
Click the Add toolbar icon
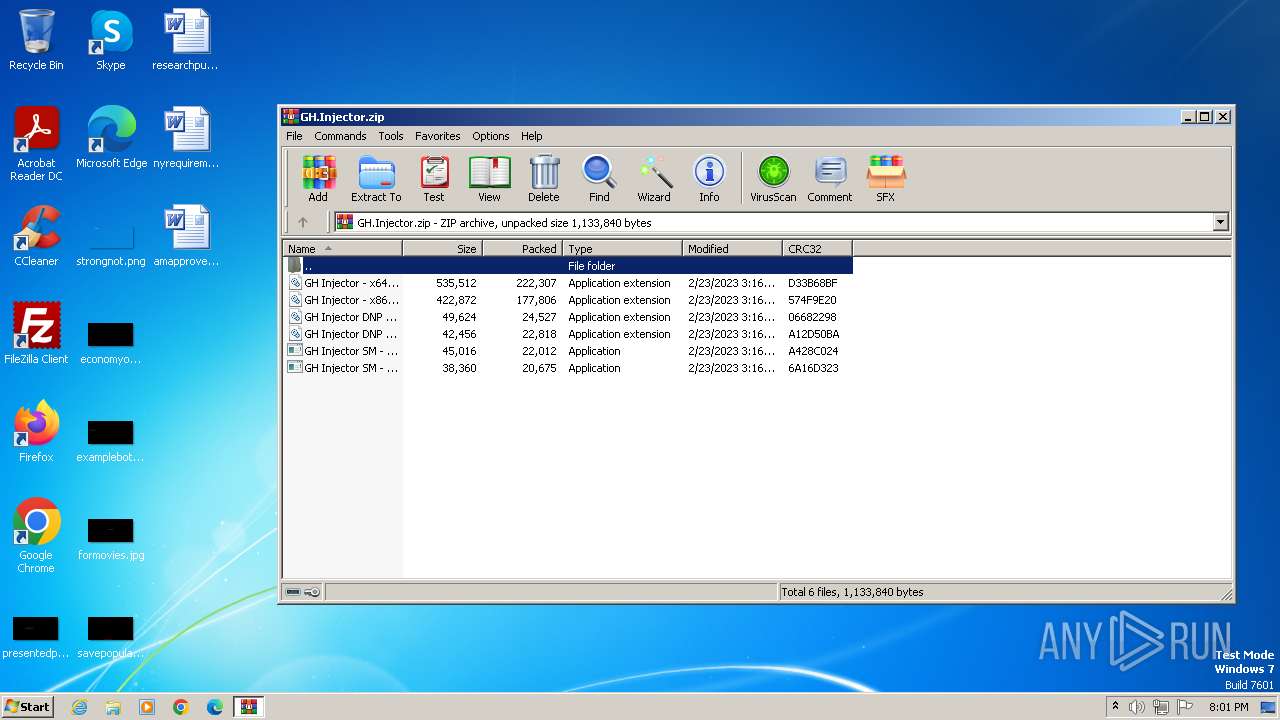coord(318,179)
